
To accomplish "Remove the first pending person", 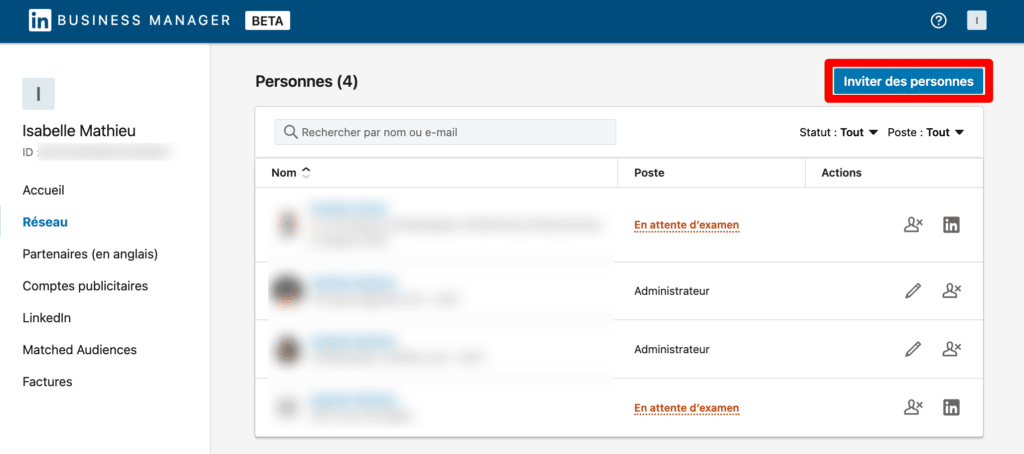I will (x=912, y=225).
